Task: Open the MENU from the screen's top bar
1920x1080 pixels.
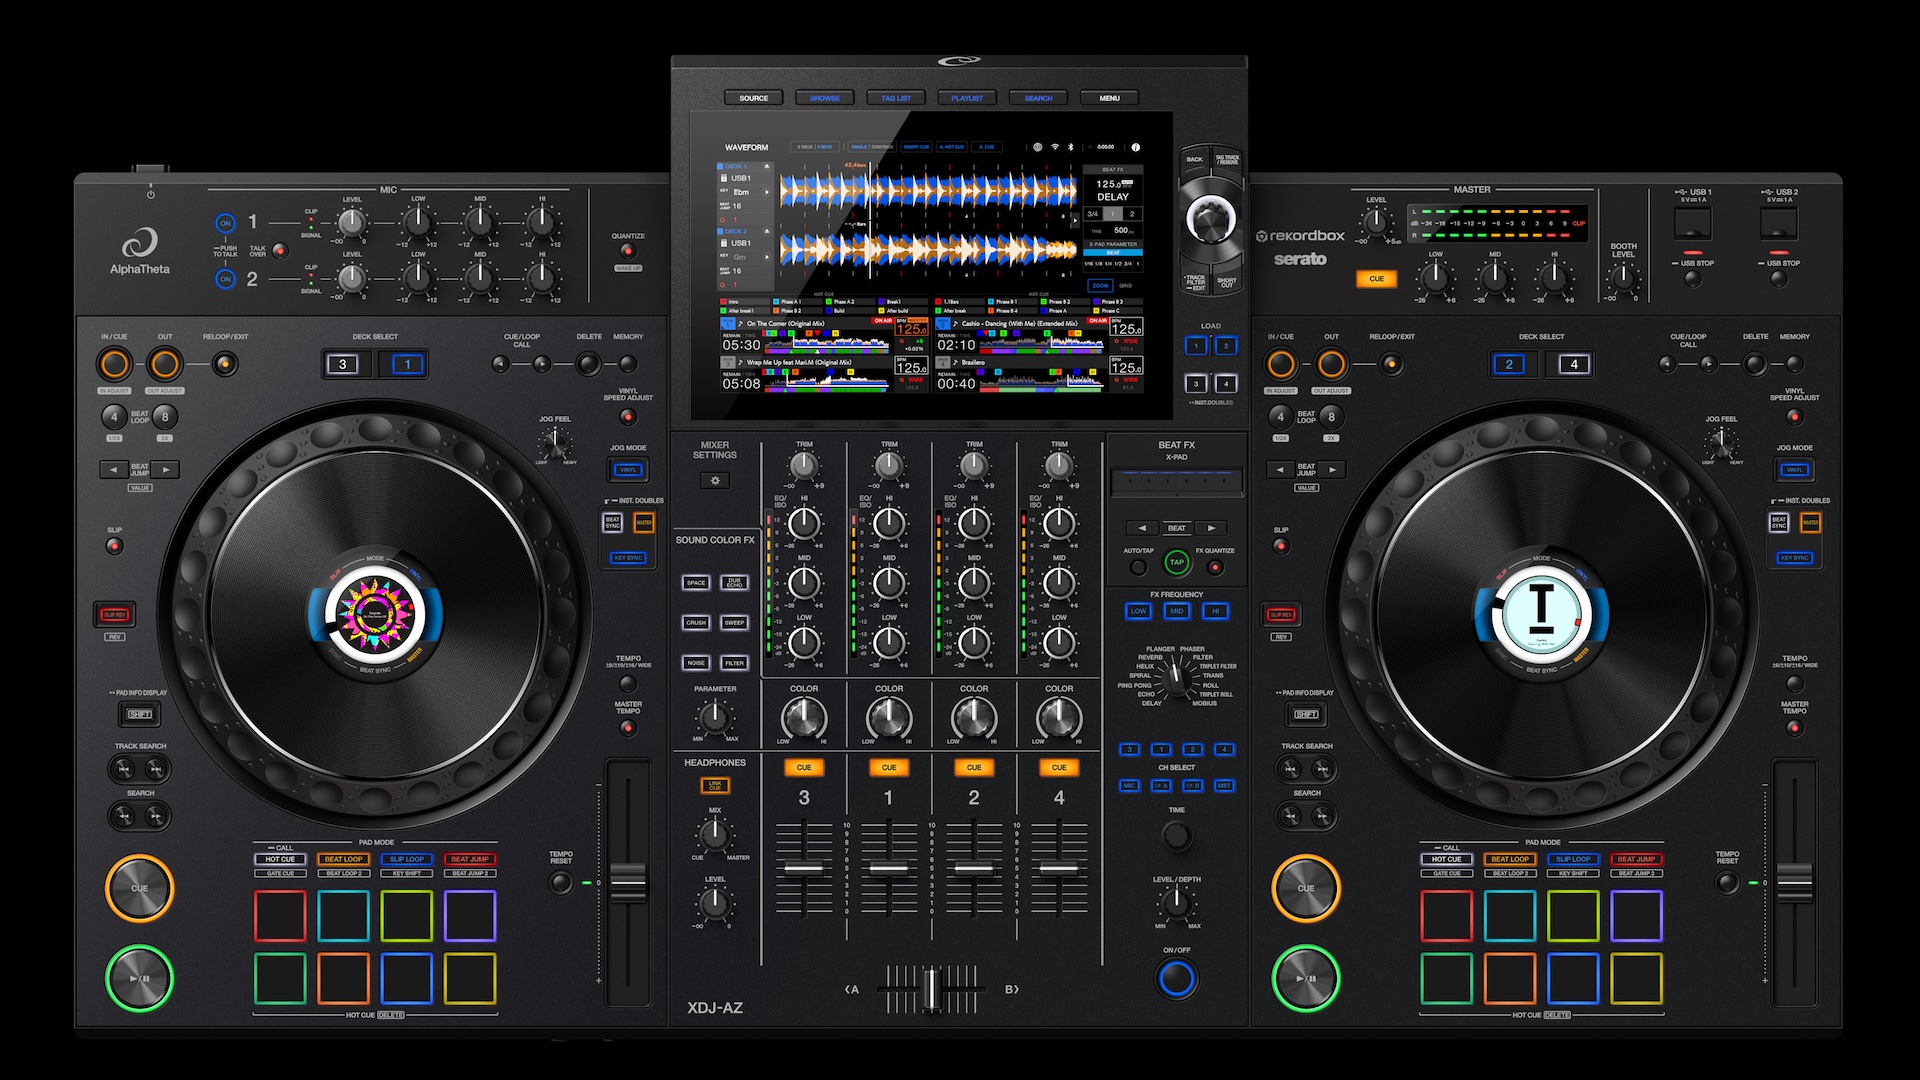Action: 1110,98
